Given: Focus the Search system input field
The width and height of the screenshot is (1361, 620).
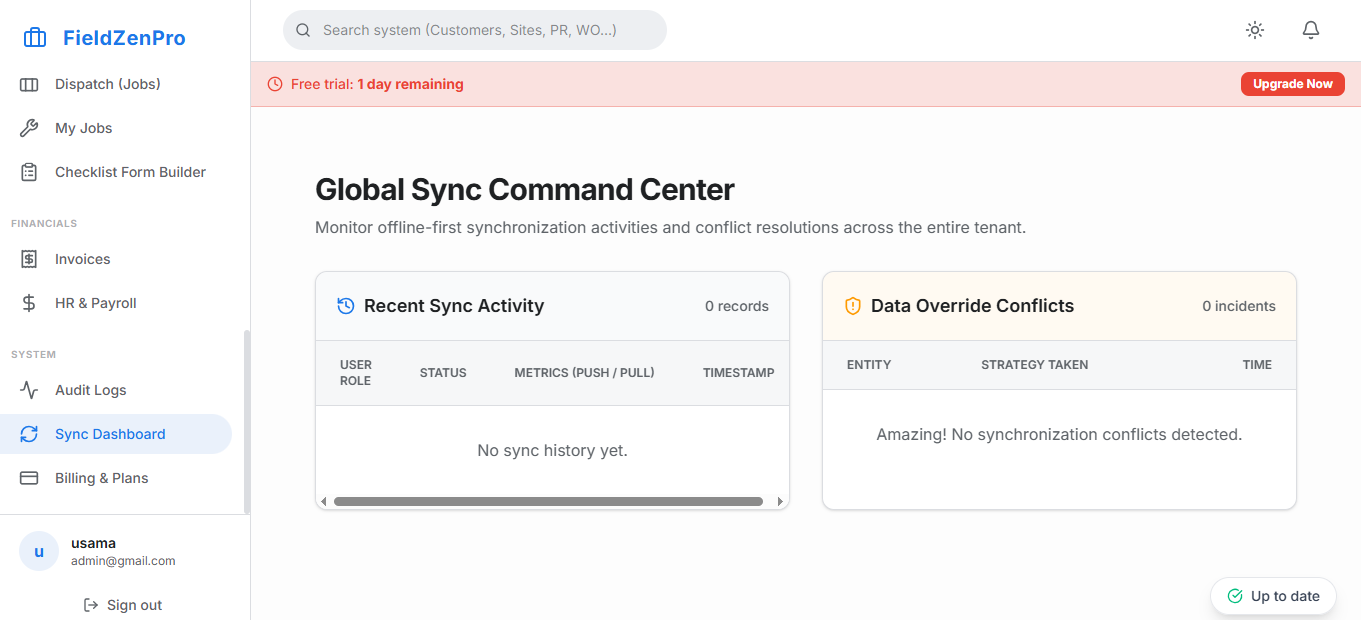Looking at the screenshot, I should (x=475, y=30).
